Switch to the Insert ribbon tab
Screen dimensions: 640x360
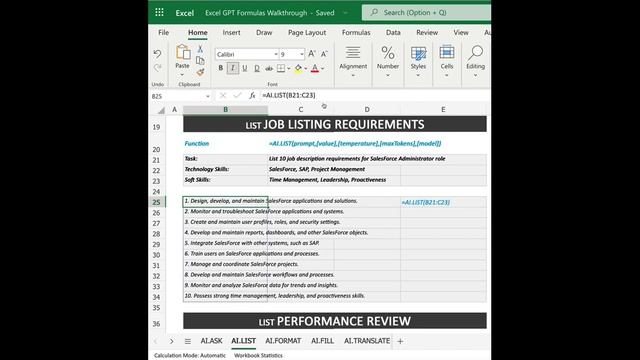click(231, 32)
